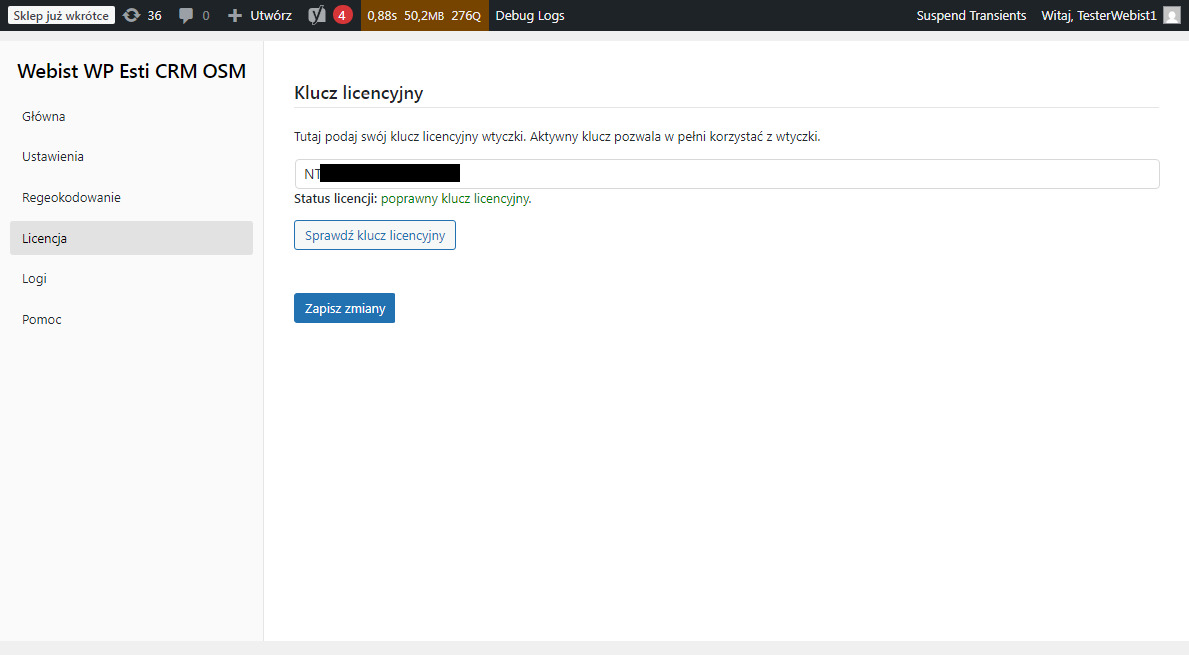Click the 'Zapisz zmiany' button
Viewport: 1189px width, 655px height.
(344, 308)
